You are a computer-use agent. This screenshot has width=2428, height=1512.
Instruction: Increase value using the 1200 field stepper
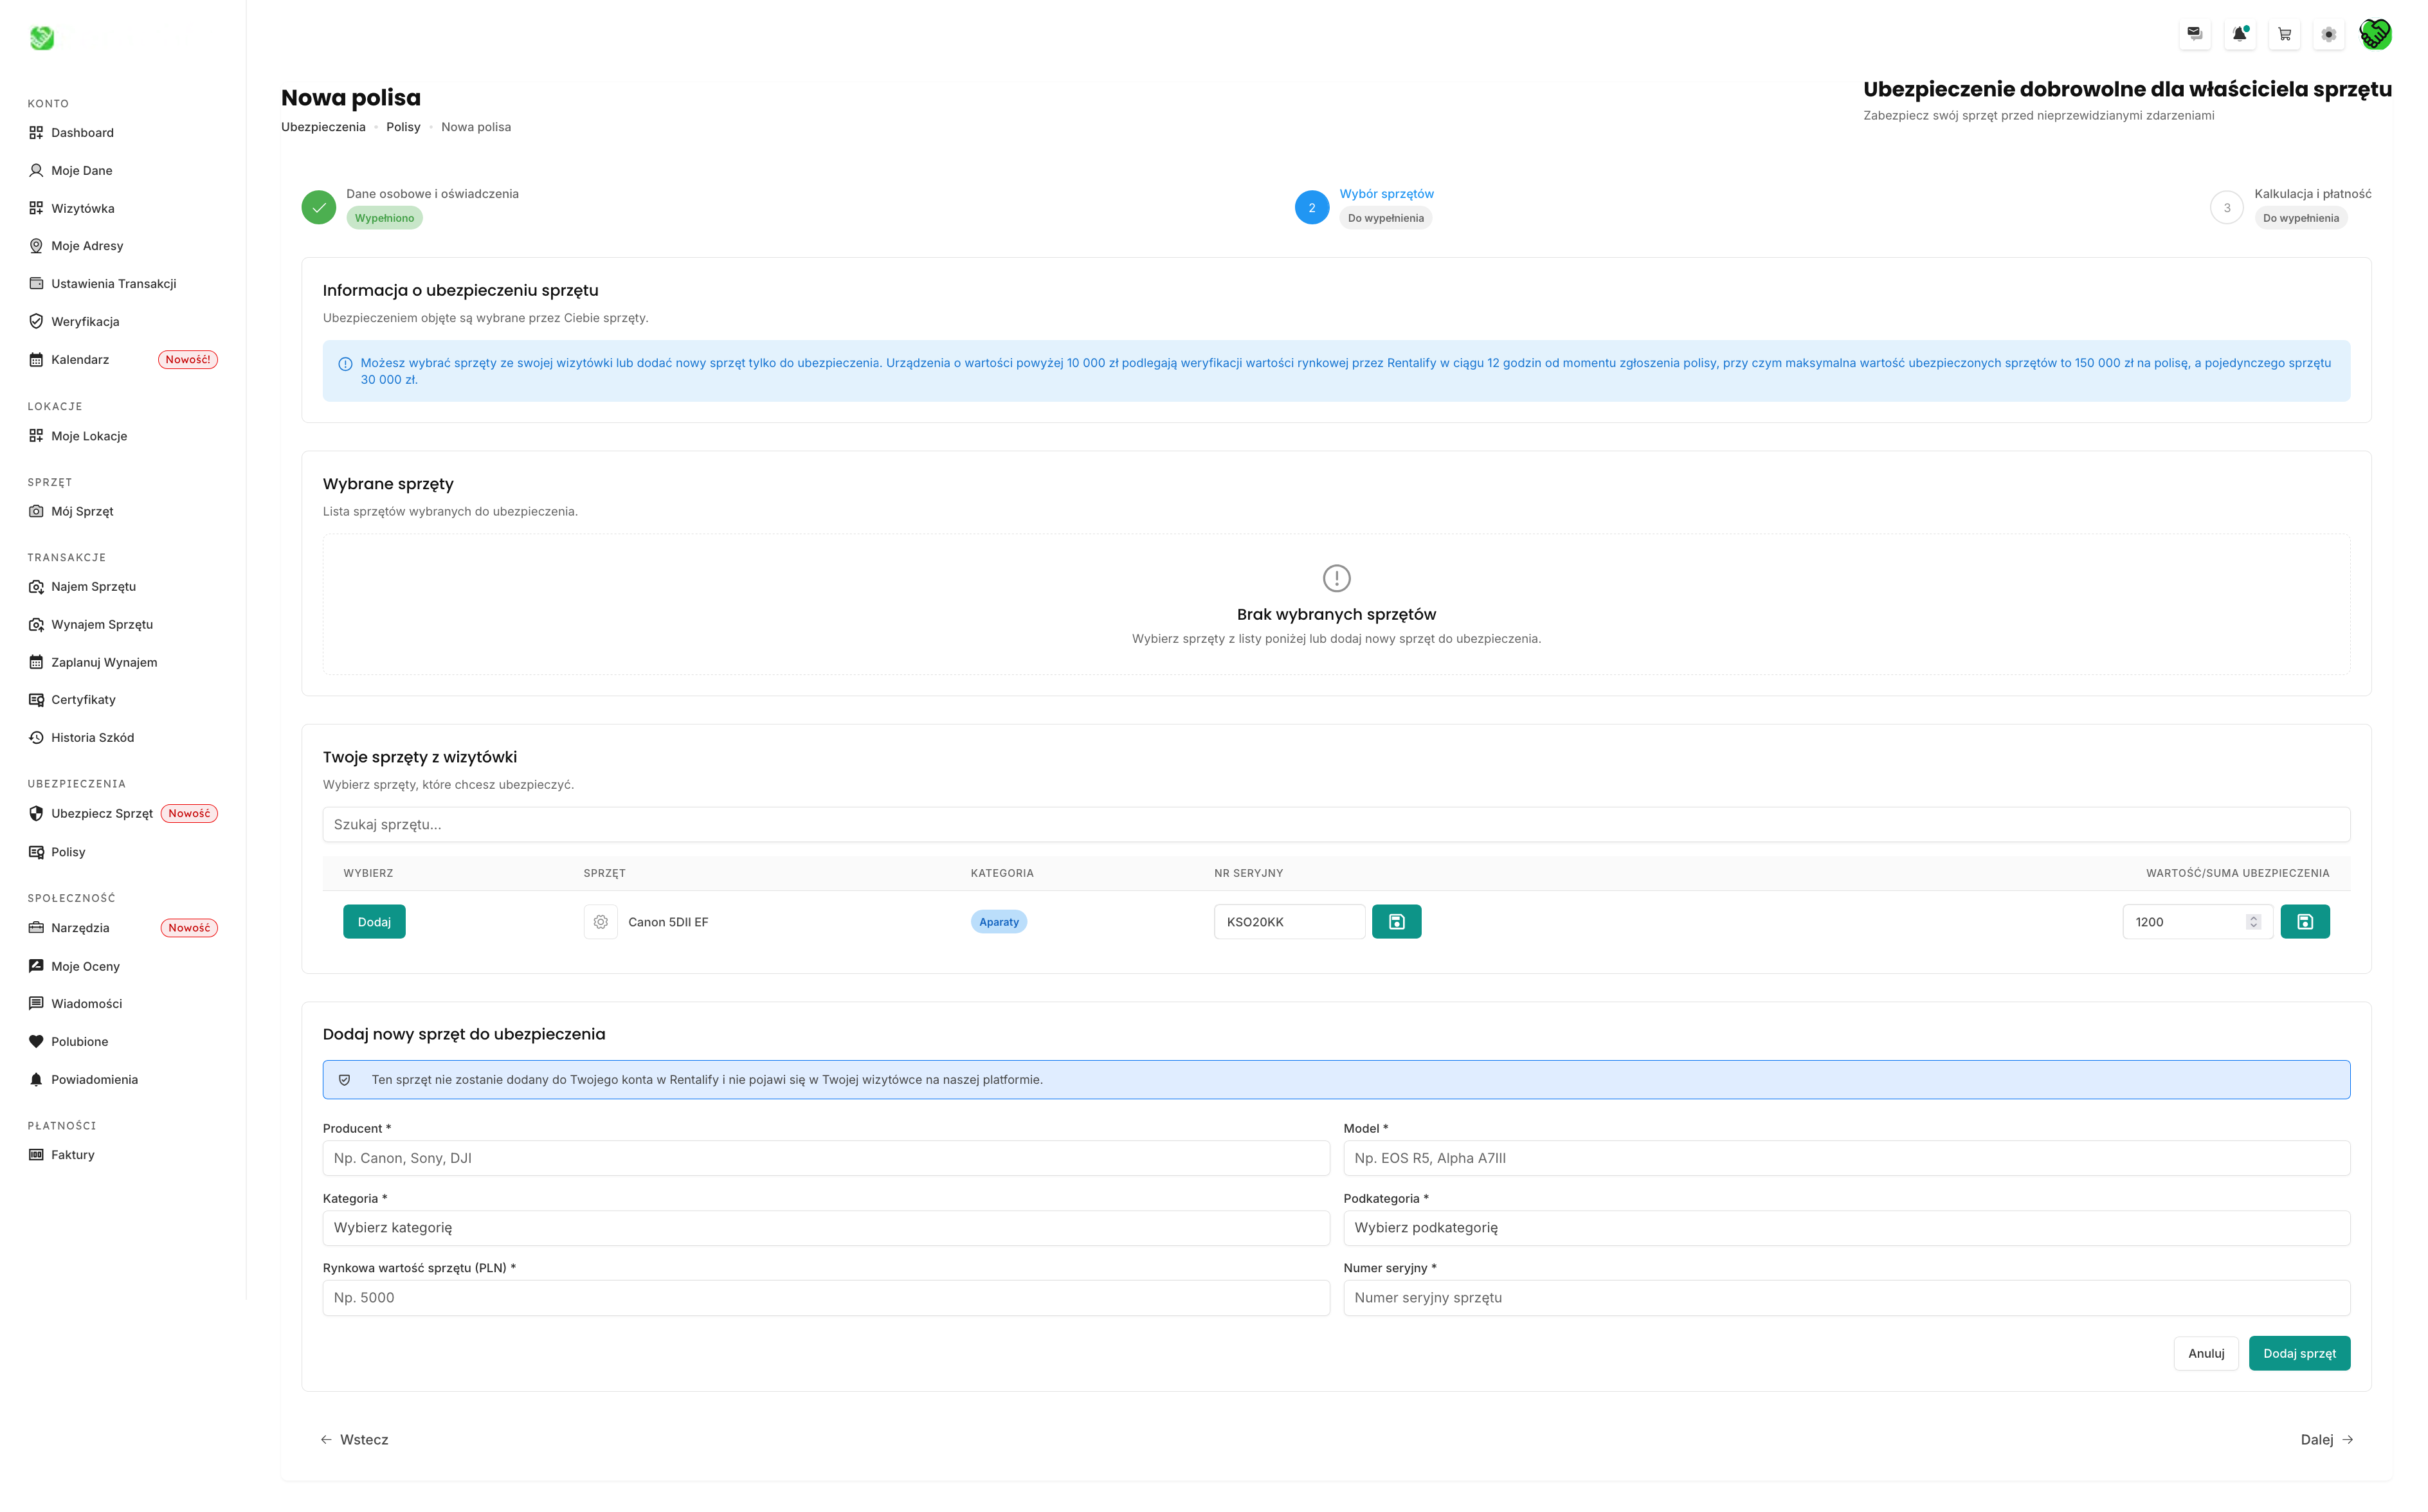2253,917
